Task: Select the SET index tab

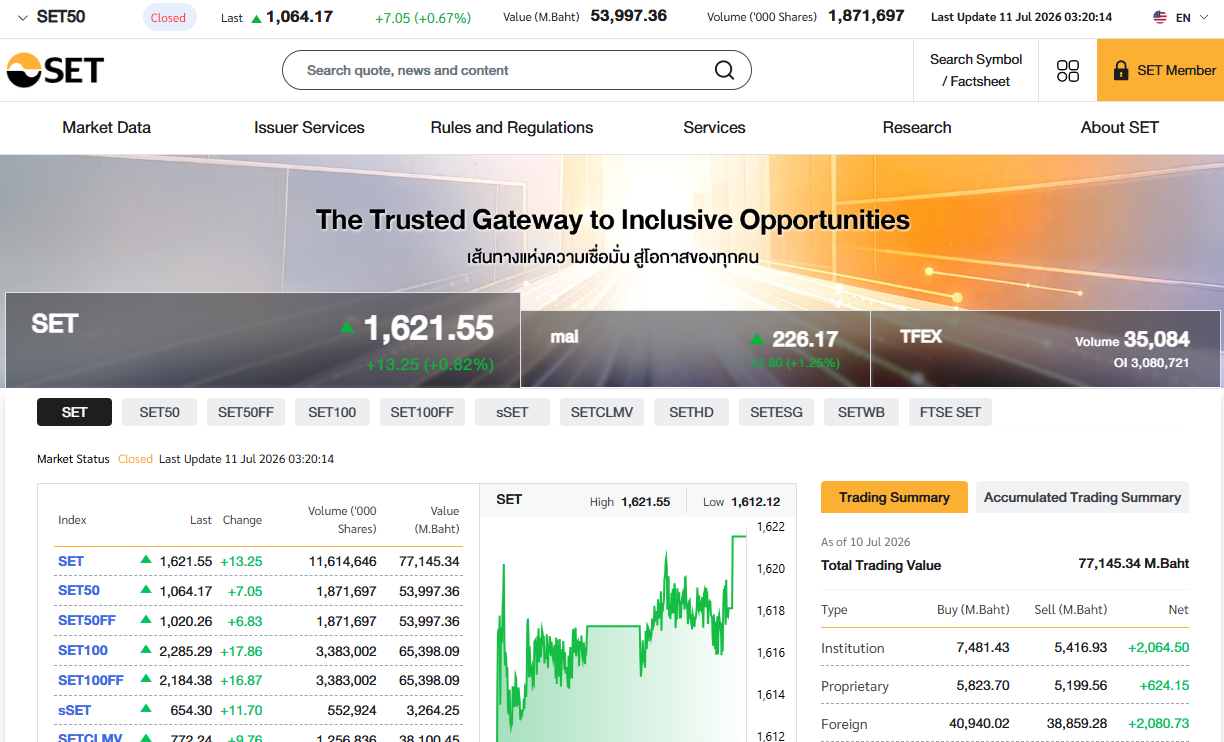Action: click(74, 412)
